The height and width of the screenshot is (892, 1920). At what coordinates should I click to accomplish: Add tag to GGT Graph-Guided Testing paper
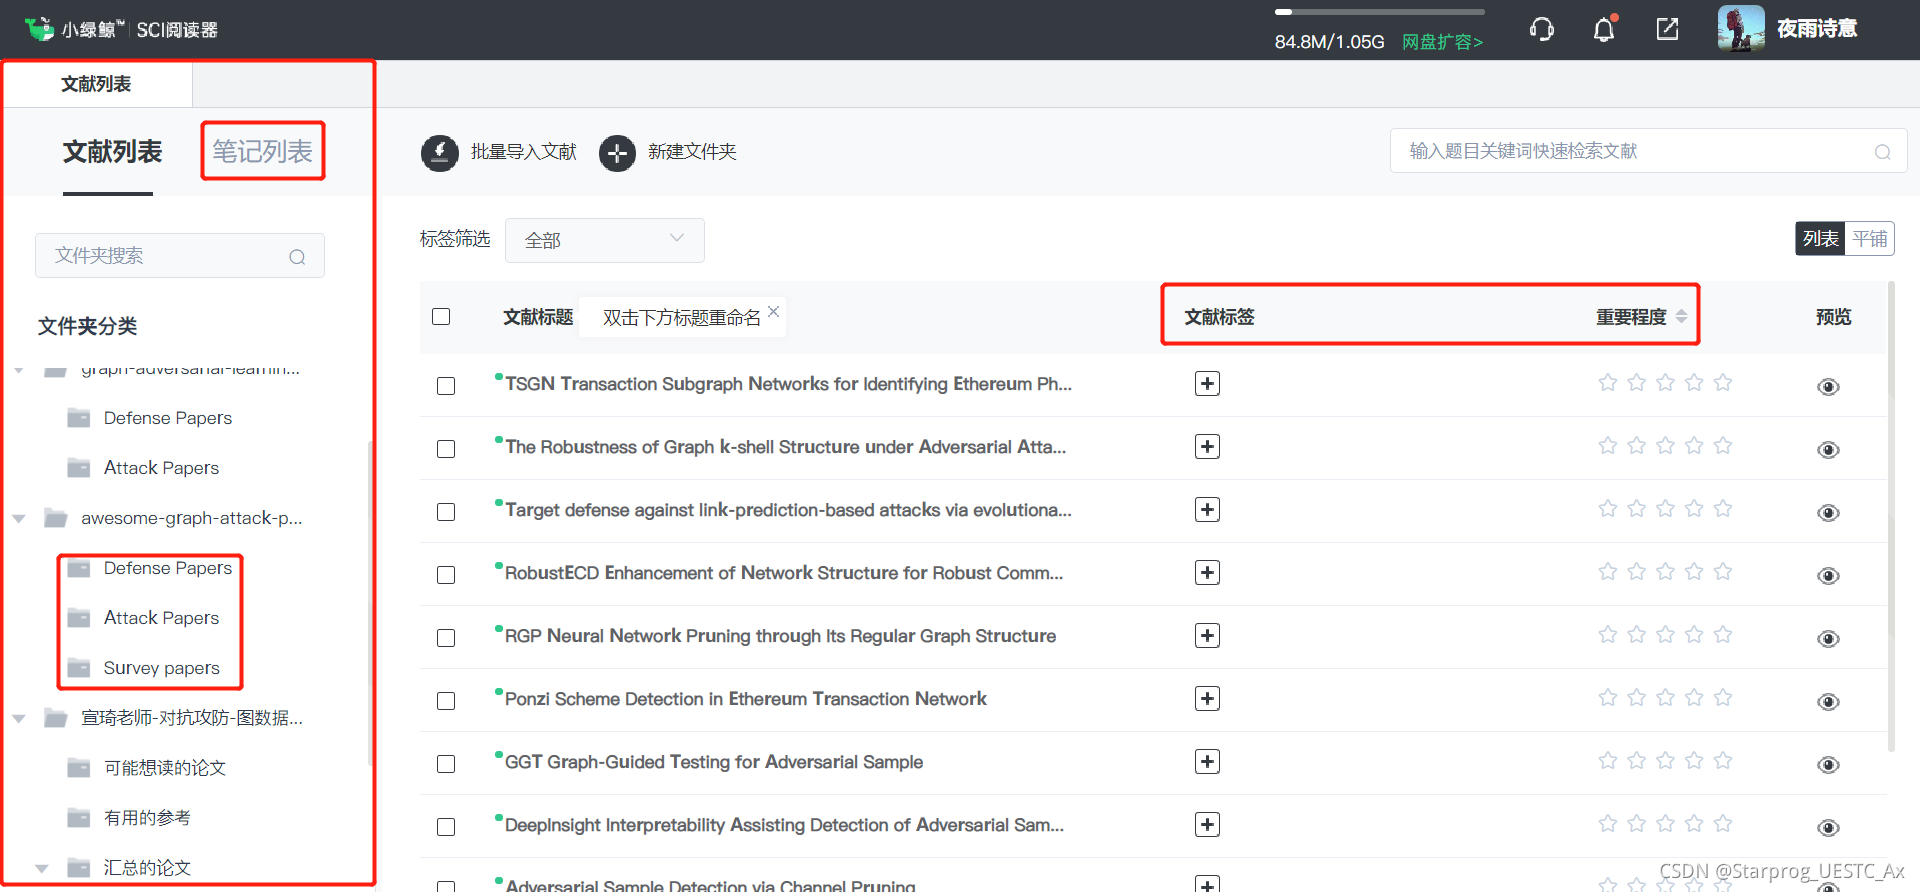click(x=1207, y=762)
